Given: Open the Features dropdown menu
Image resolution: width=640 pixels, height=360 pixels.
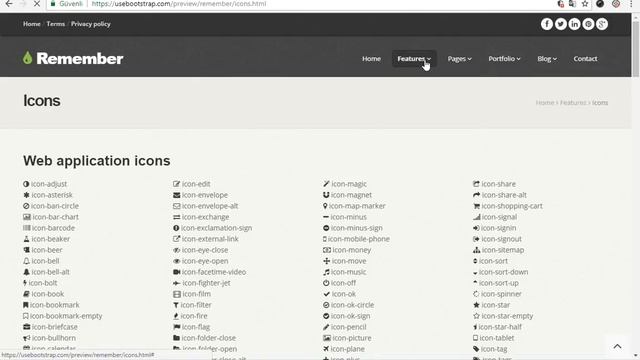Looking at the screenshot, I should tap(414, 59).
